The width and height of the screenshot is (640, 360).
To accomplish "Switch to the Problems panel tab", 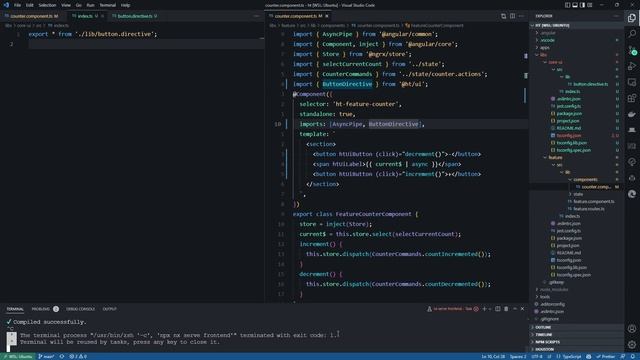I will pos(45,309).
